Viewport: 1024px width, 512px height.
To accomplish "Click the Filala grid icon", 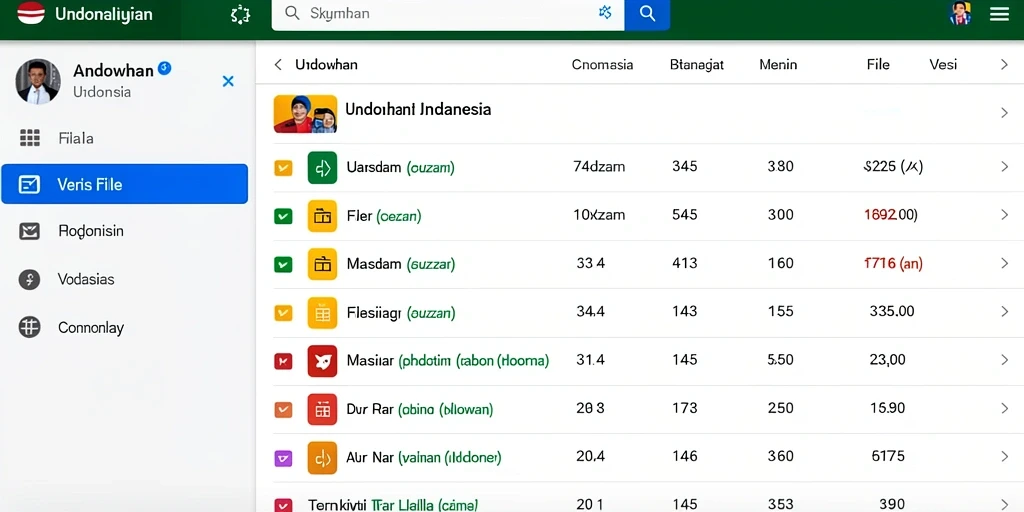I will click(30, 138).
